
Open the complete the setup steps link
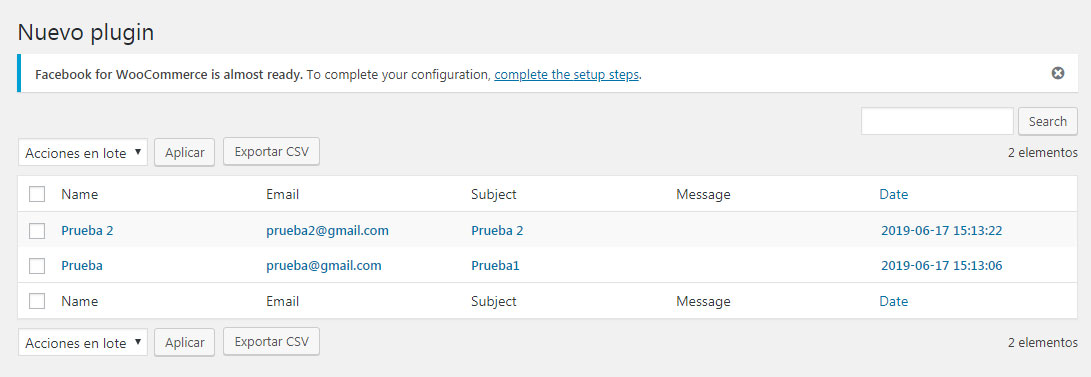(x=566, y=74)
